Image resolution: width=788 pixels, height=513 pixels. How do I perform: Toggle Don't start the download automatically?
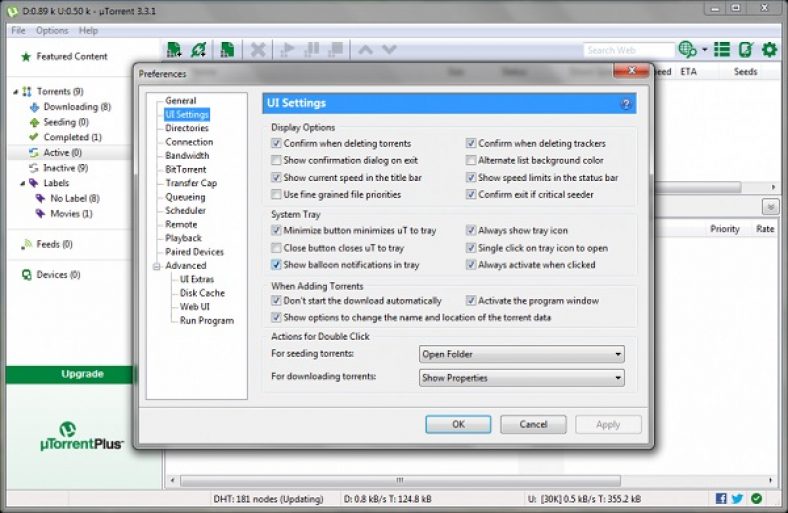pyautogui.click(x=276, y=301)
